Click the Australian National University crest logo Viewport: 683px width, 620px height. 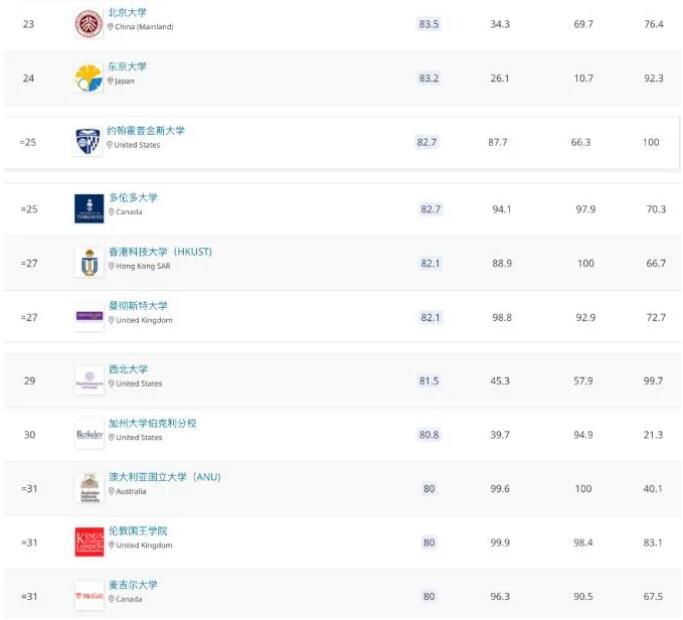coord(90,488)
